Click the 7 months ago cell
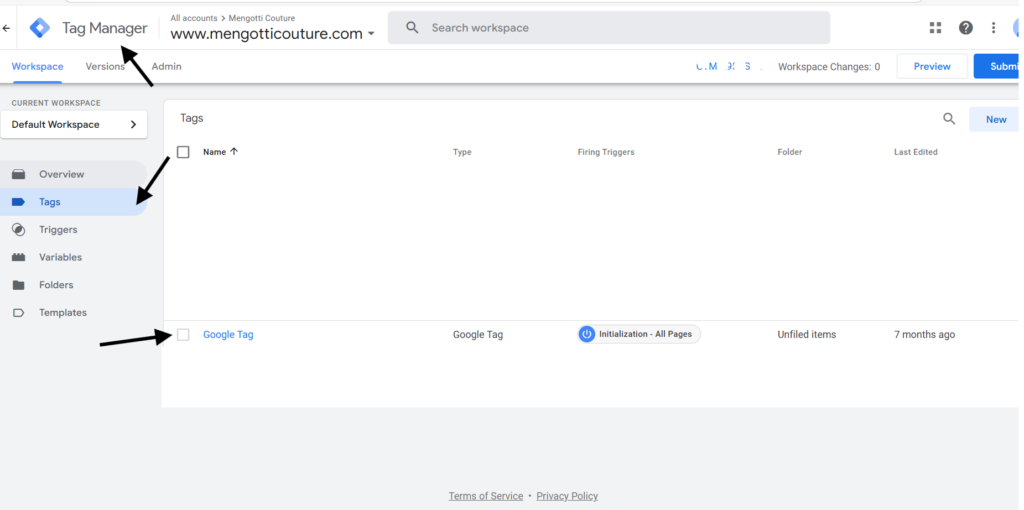This screenshot has width=1024, height=510. [x=924, y=334]
